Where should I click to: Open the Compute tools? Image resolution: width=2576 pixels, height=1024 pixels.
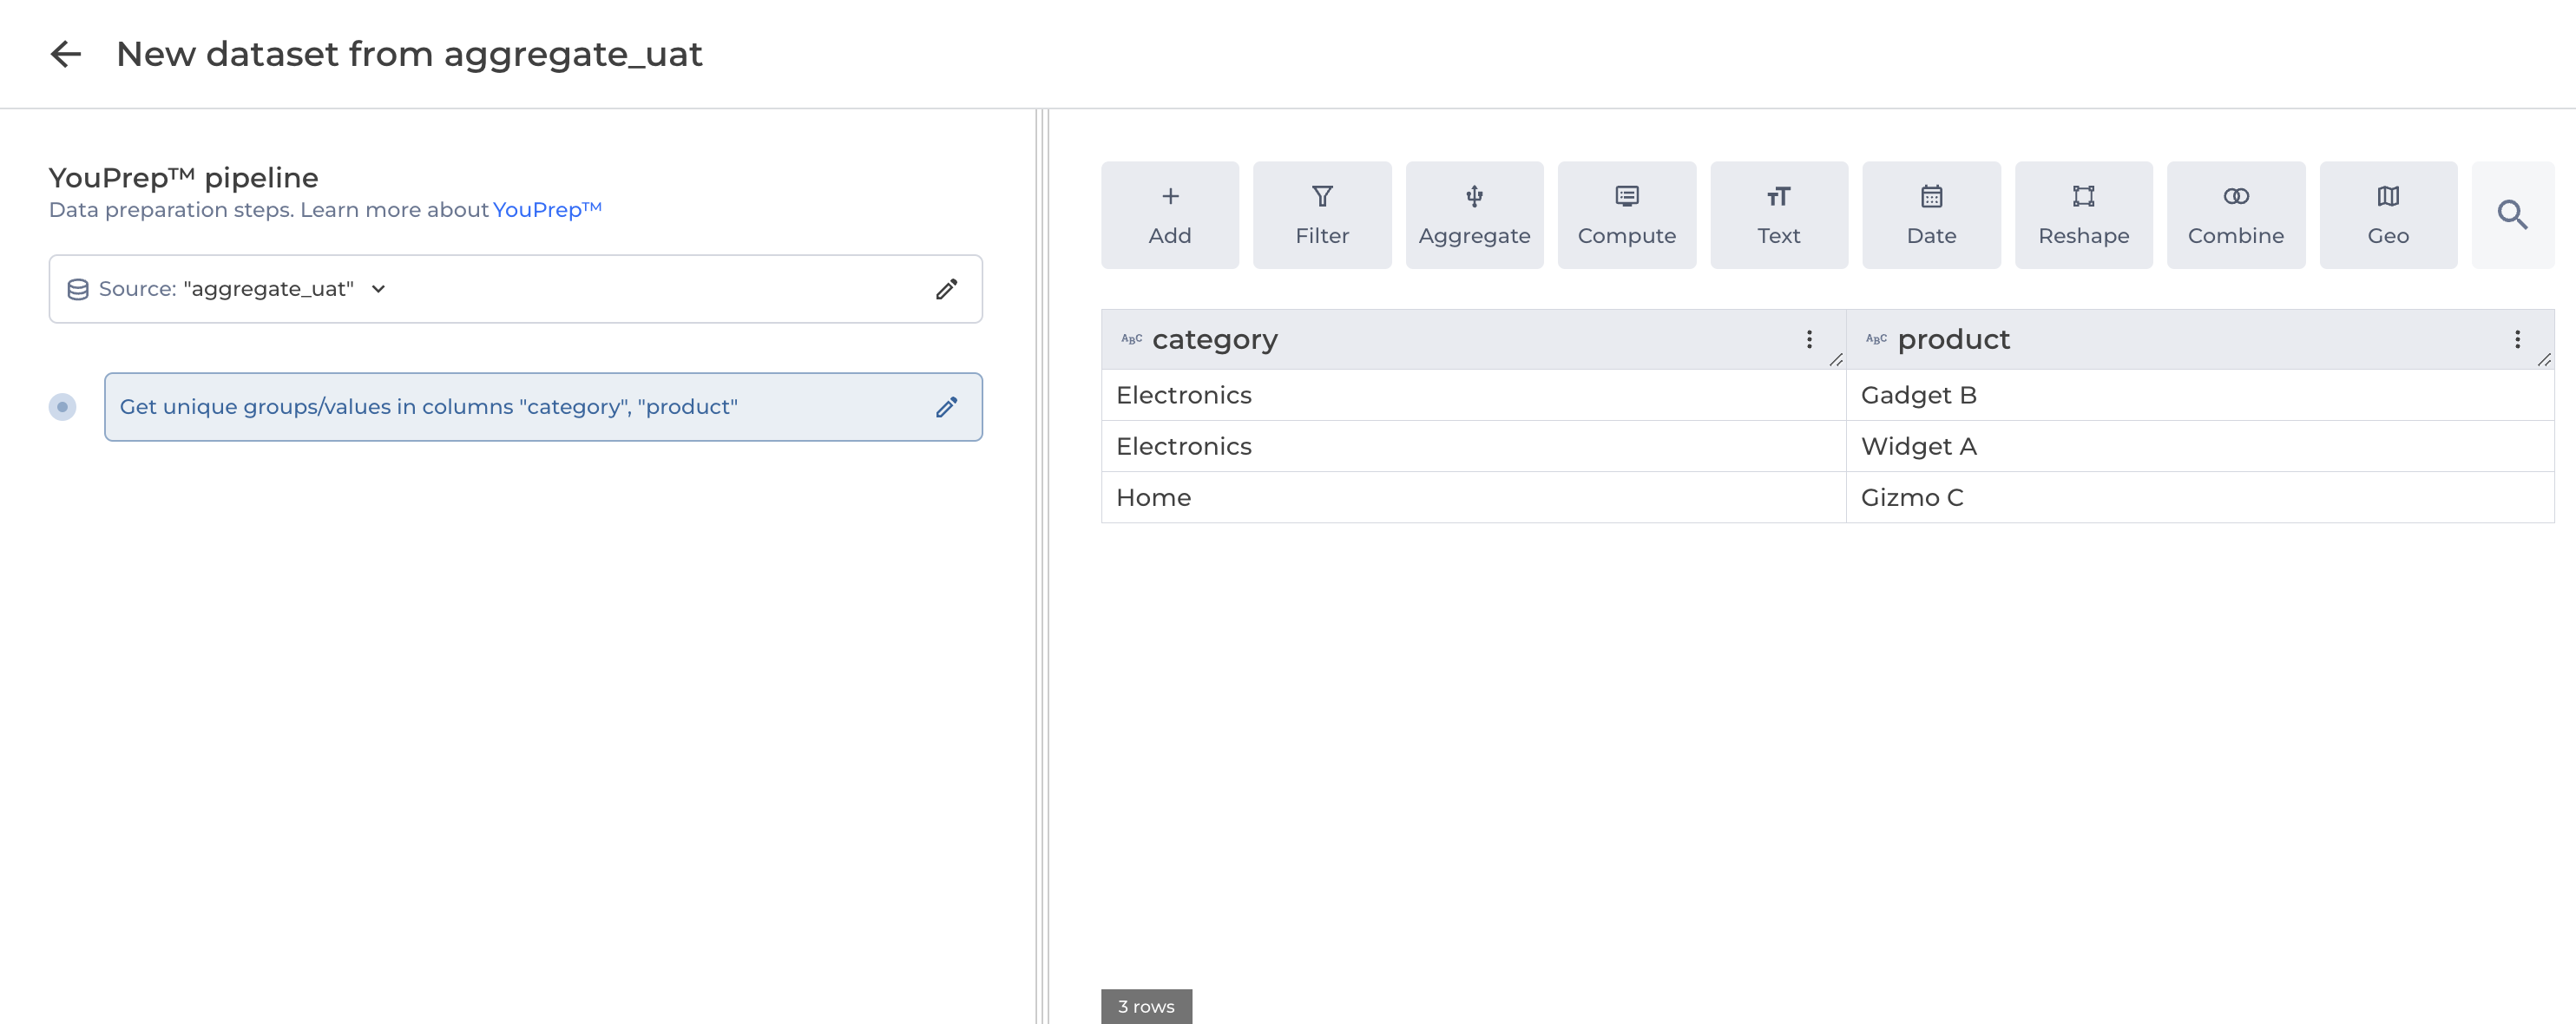[x=1626, y=215]
